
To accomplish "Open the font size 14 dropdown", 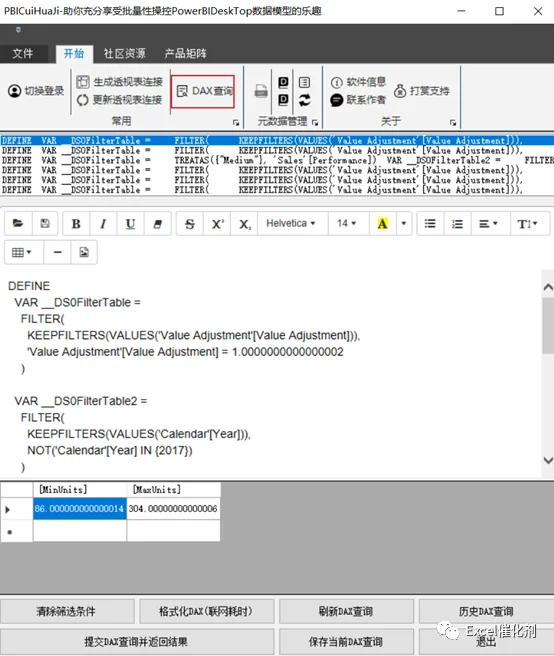I will (x=346, y=223).
